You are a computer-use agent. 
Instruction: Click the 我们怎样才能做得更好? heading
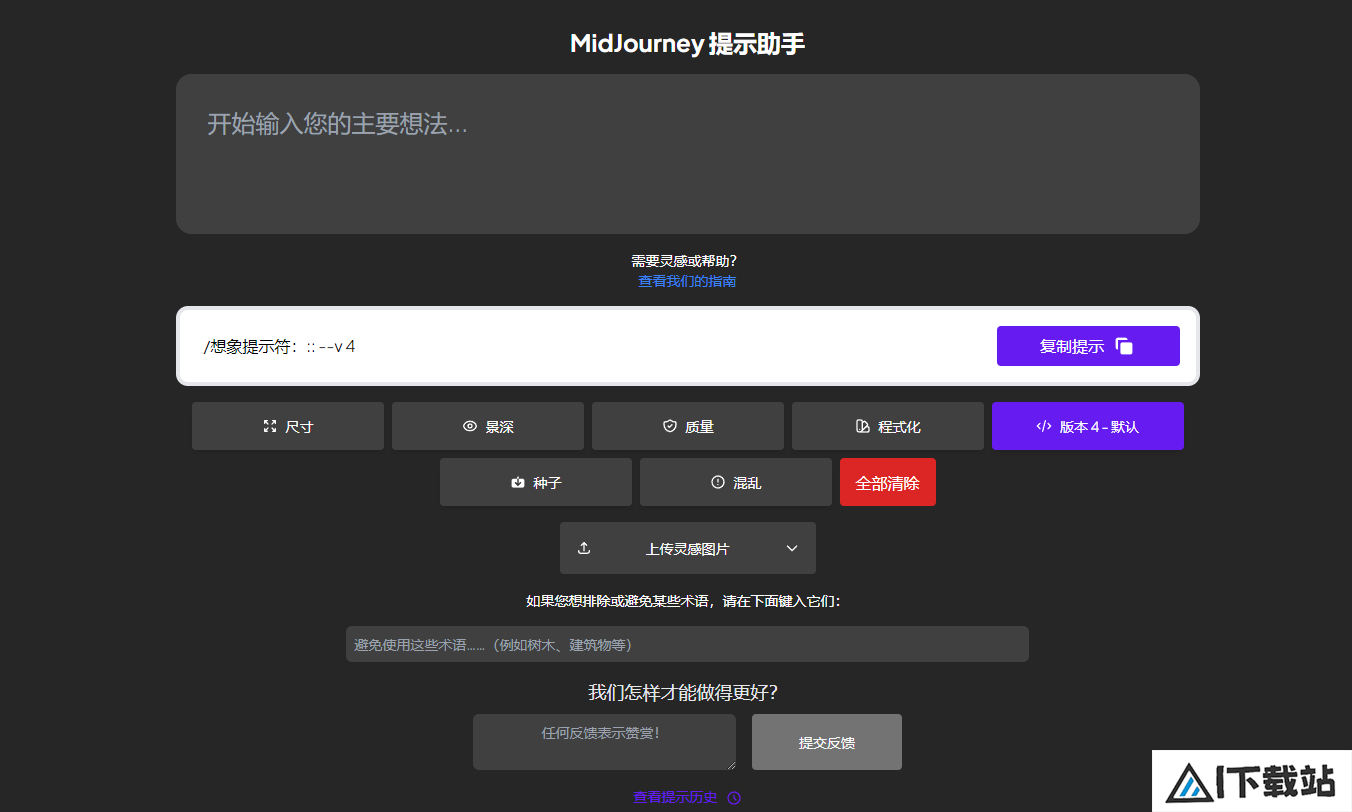coord(683,692)
